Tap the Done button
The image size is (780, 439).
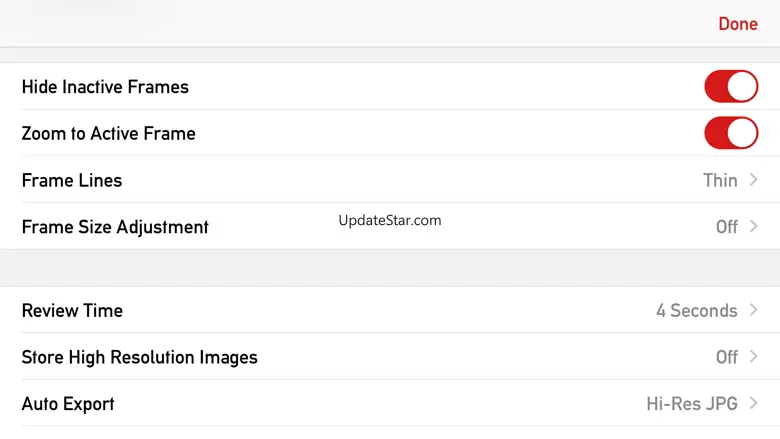(x=737, y=23)
